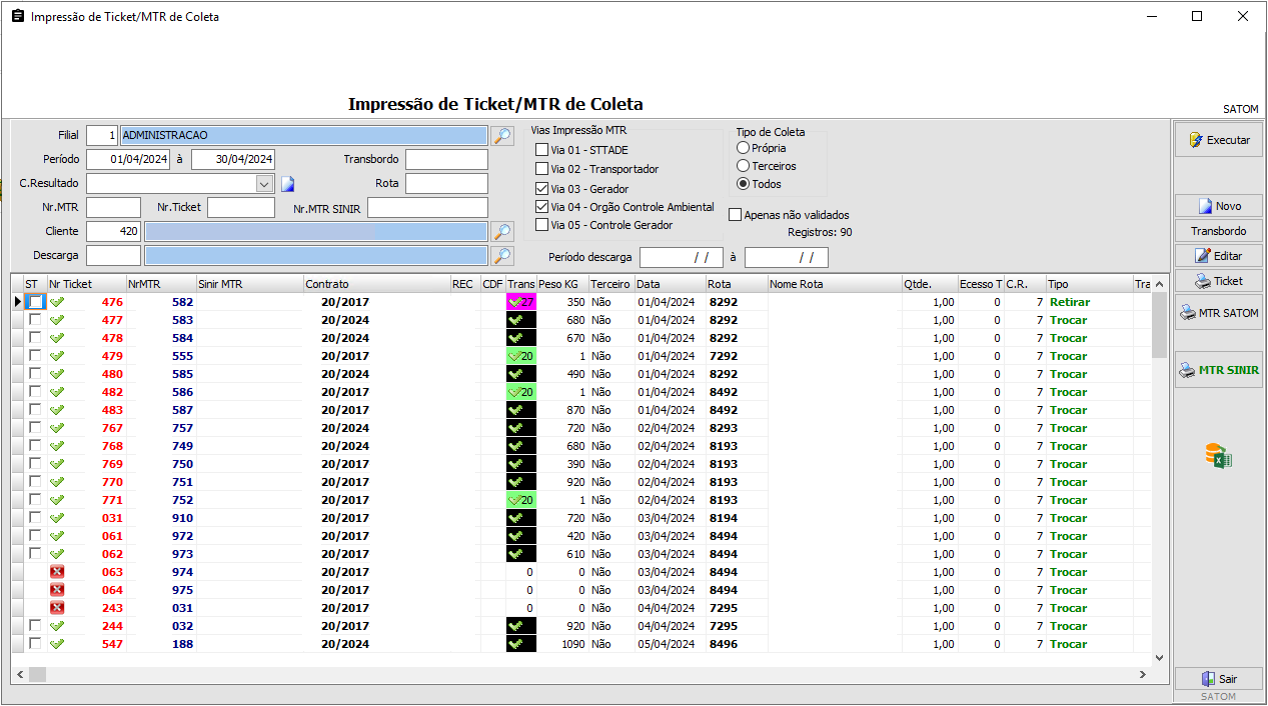Expand the C.Resultado dropdown list

(264, 184)
